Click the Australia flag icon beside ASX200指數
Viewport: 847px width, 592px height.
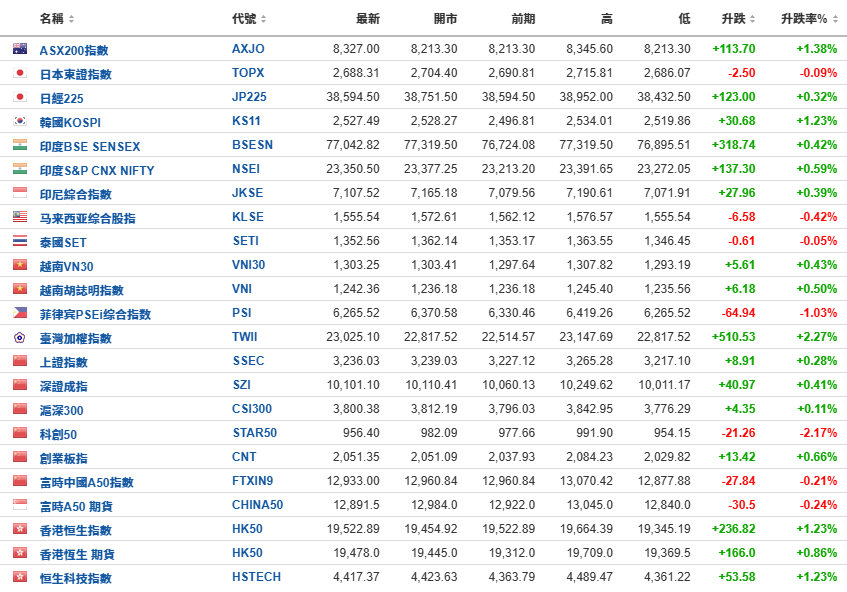tap(19, 49)
